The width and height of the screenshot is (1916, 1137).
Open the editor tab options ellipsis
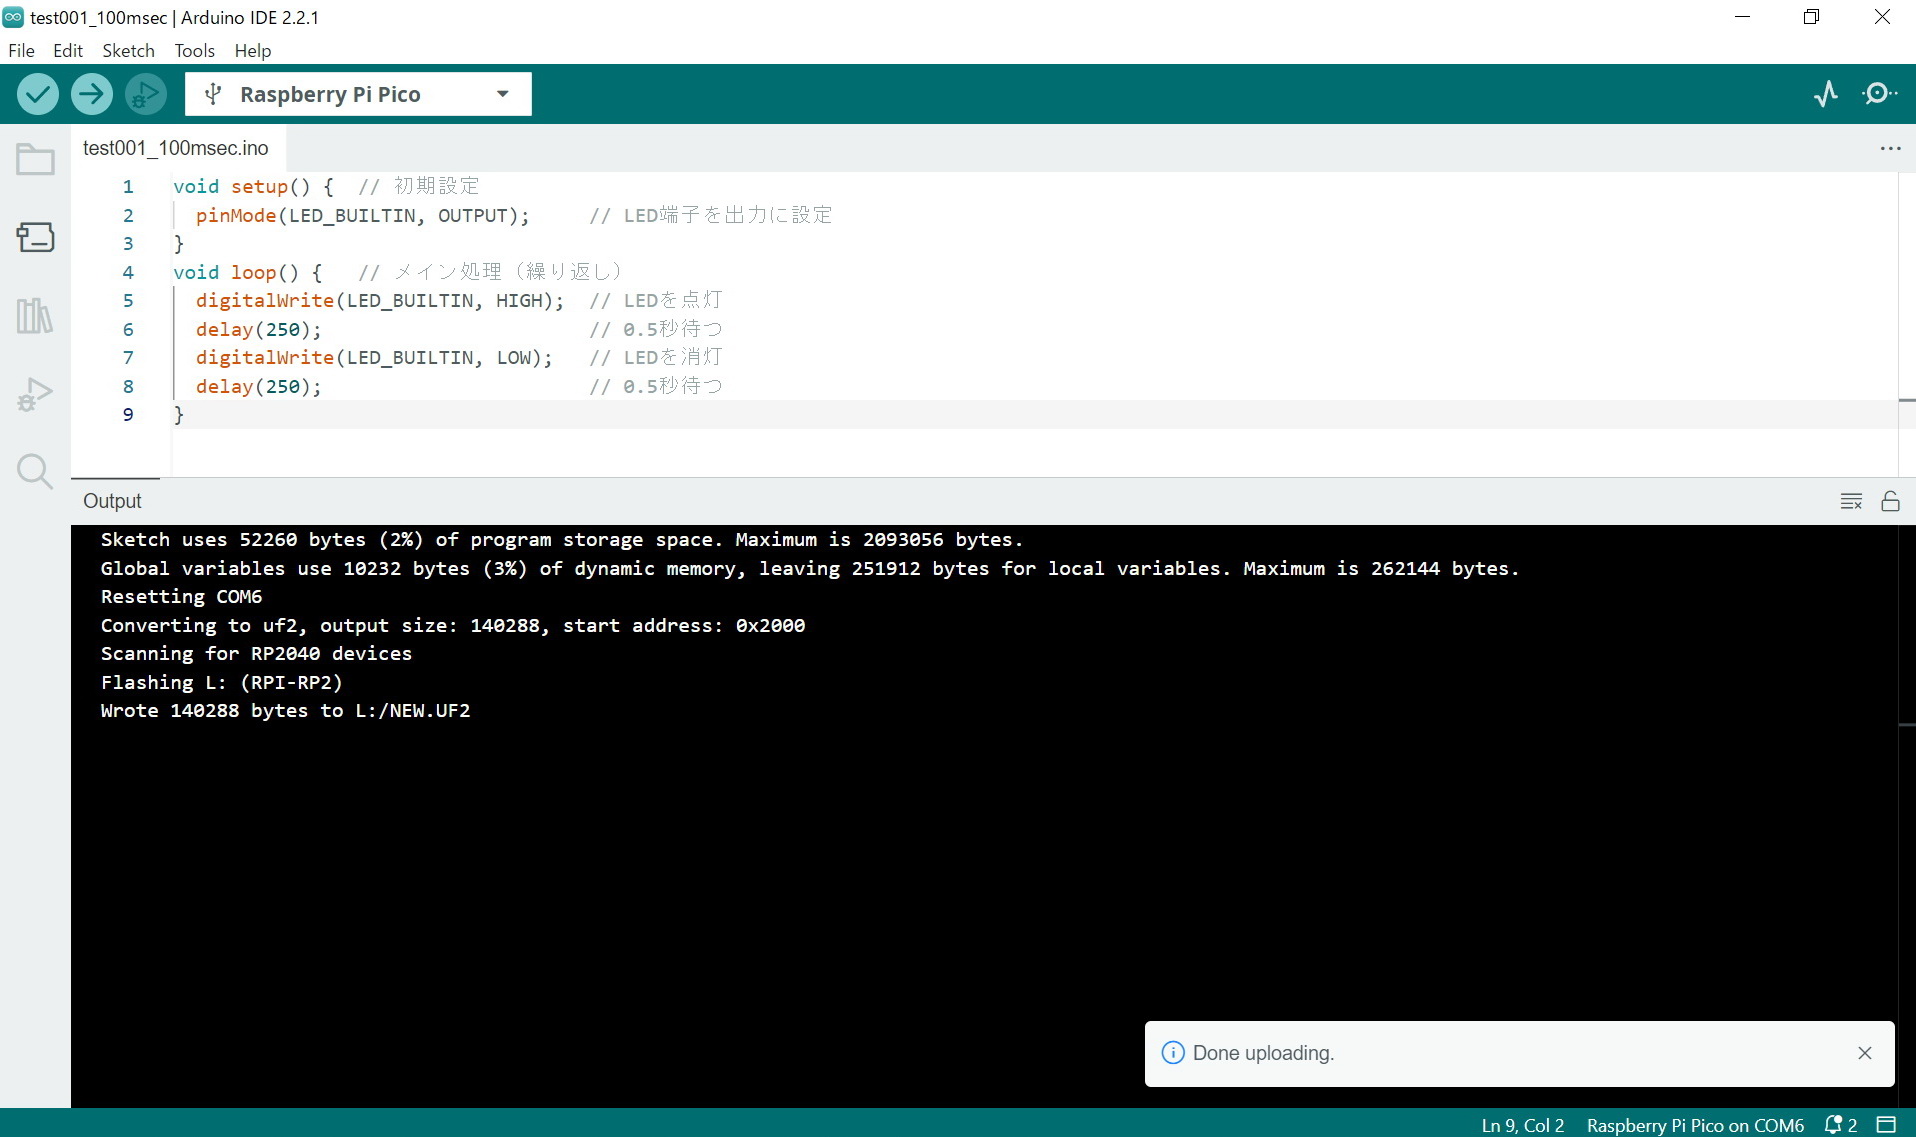coord(1890,148)
